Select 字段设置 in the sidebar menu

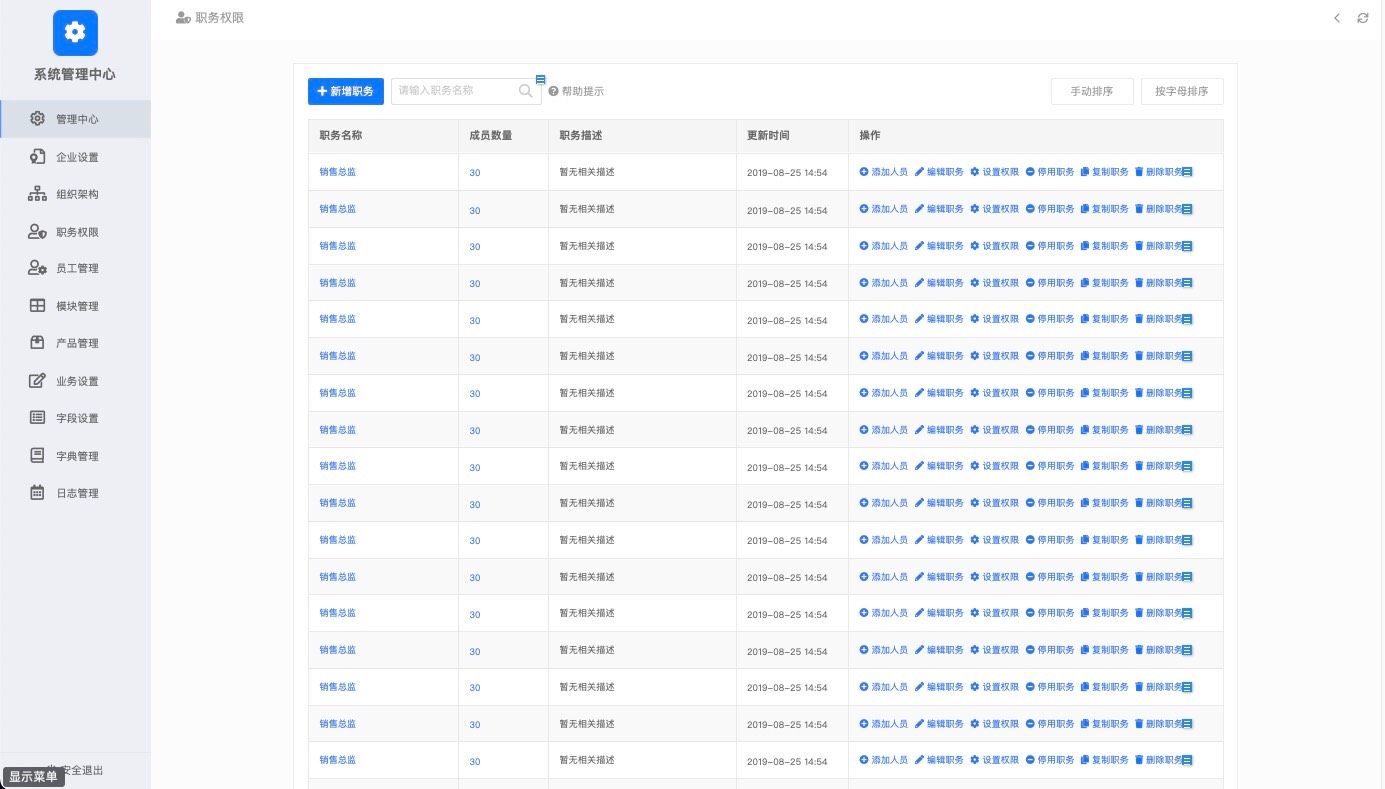(77, 418)
